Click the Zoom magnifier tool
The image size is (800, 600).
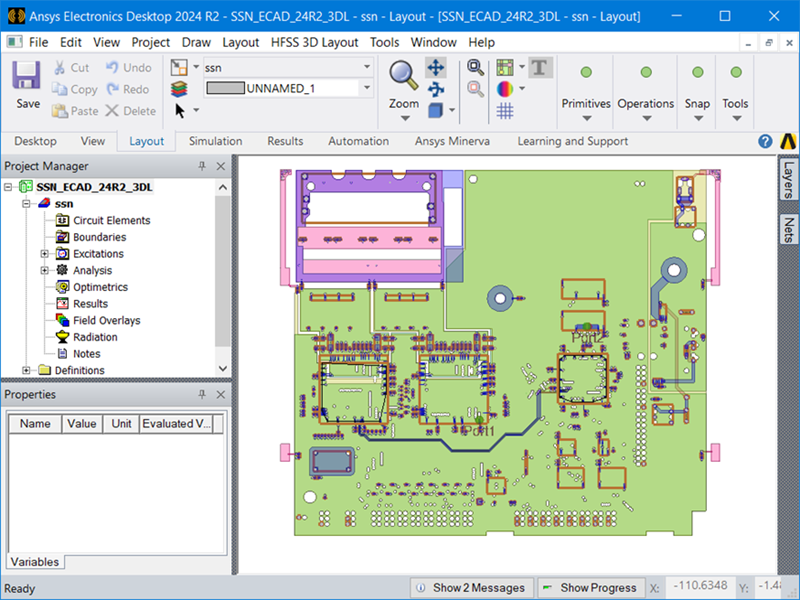point(403,75)
